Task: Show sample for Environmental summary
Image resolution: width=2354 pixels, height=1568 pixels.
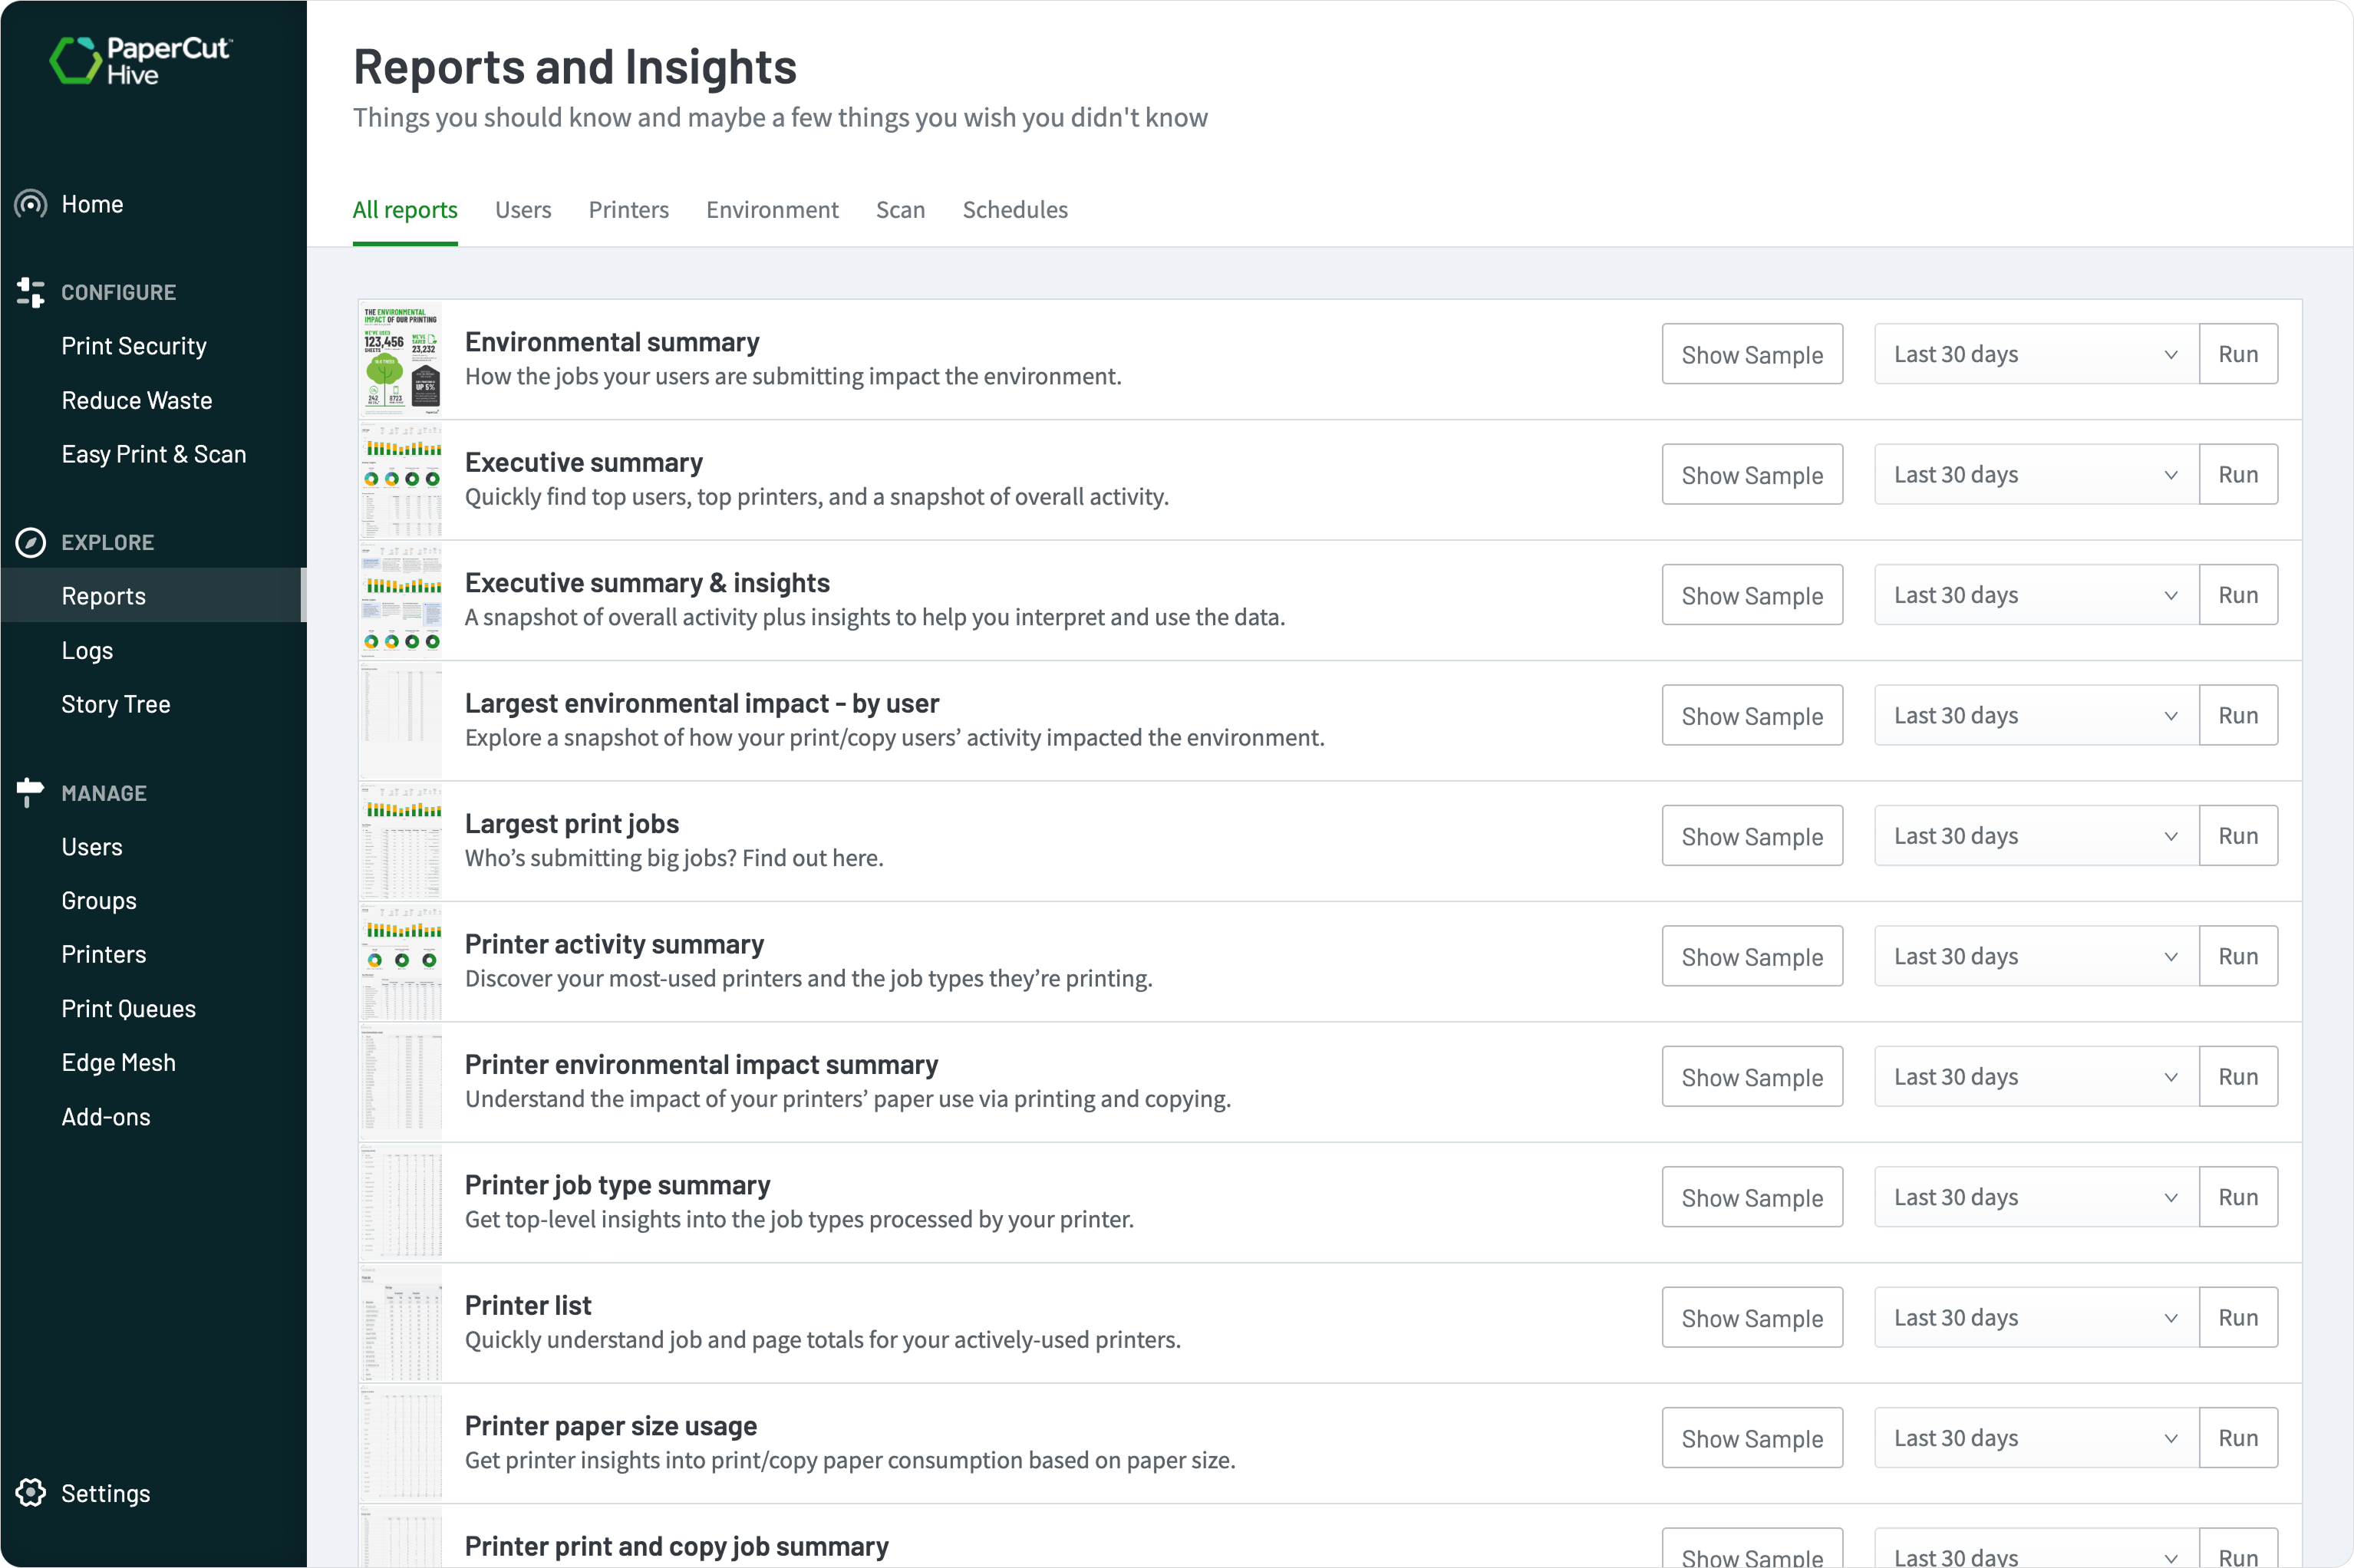Action: (x=1752, y=354)
